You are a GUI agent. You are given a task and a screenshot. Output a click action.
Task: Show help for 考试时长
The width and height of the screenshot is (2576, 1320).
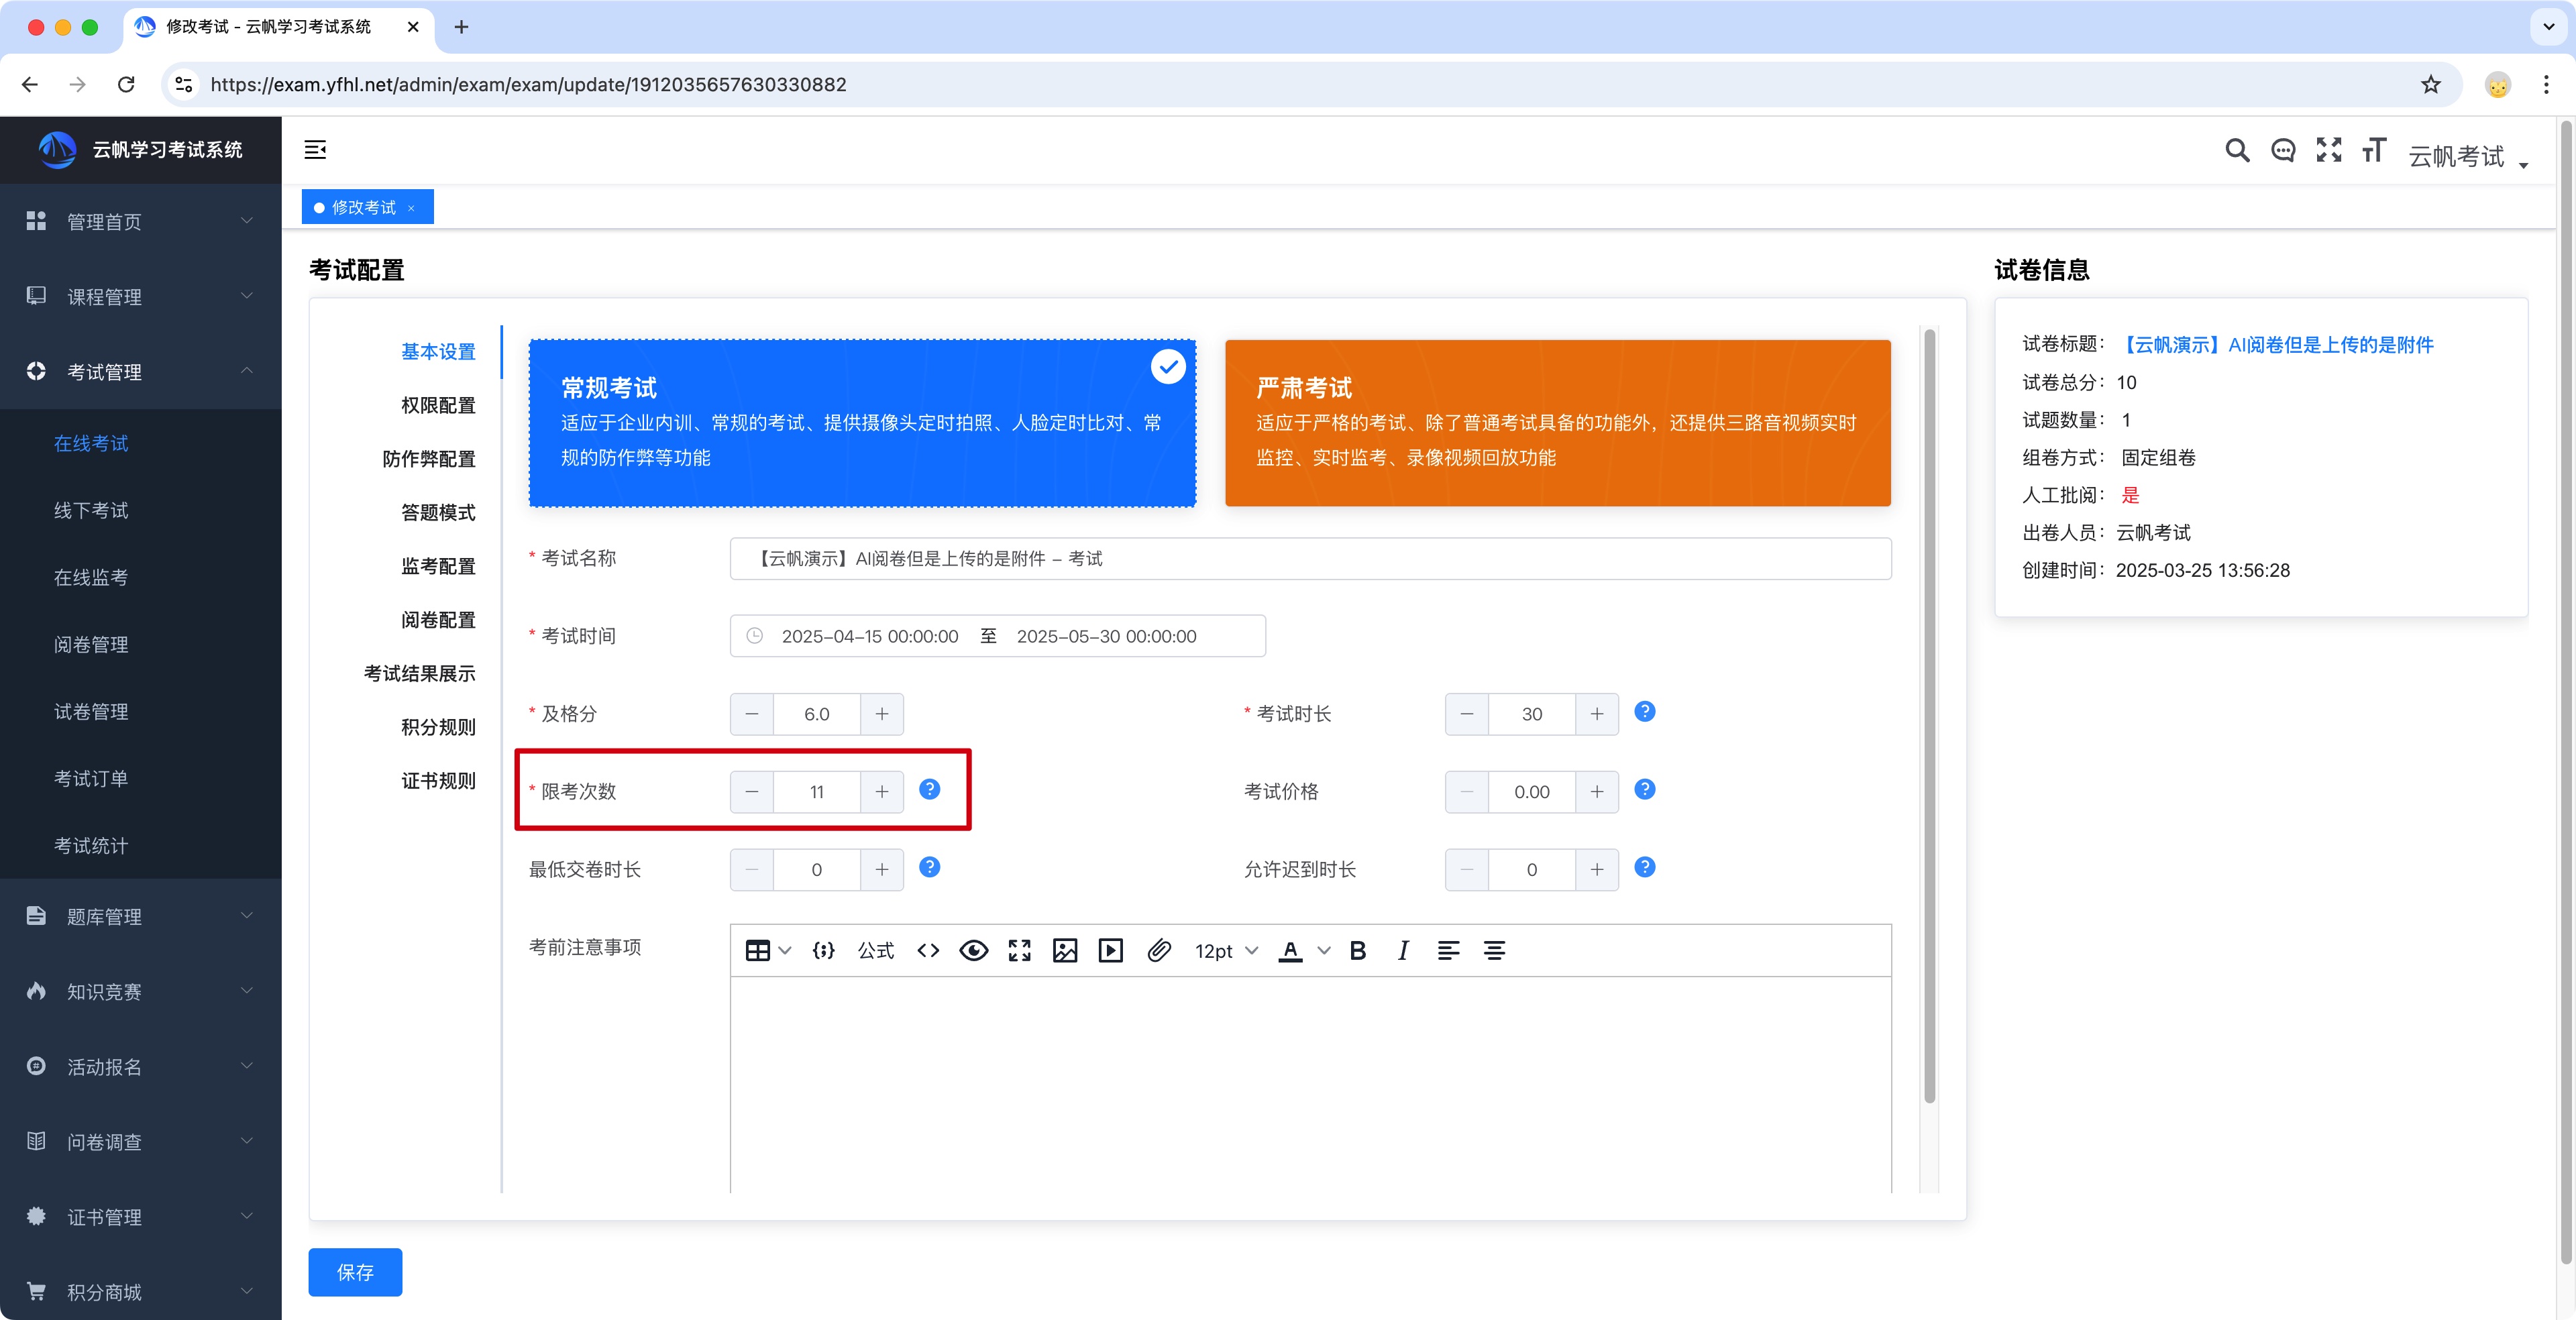(1644, 712)
